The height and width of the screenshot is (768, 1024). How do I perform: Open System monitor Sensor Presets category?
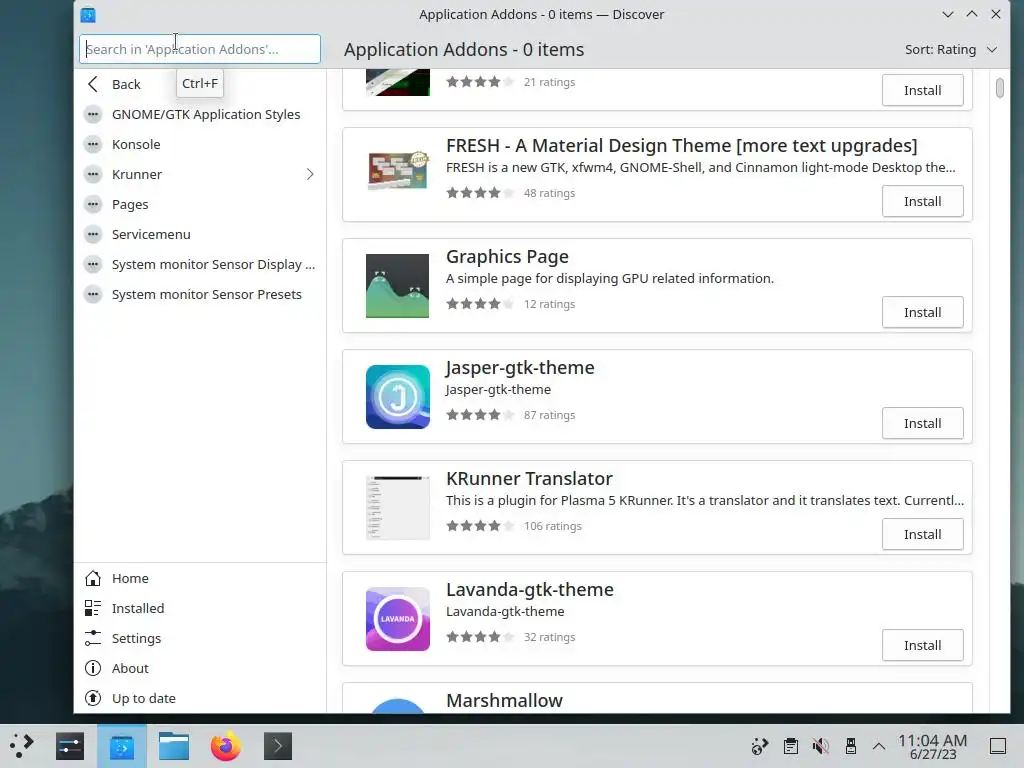click(x=200, y=295)
